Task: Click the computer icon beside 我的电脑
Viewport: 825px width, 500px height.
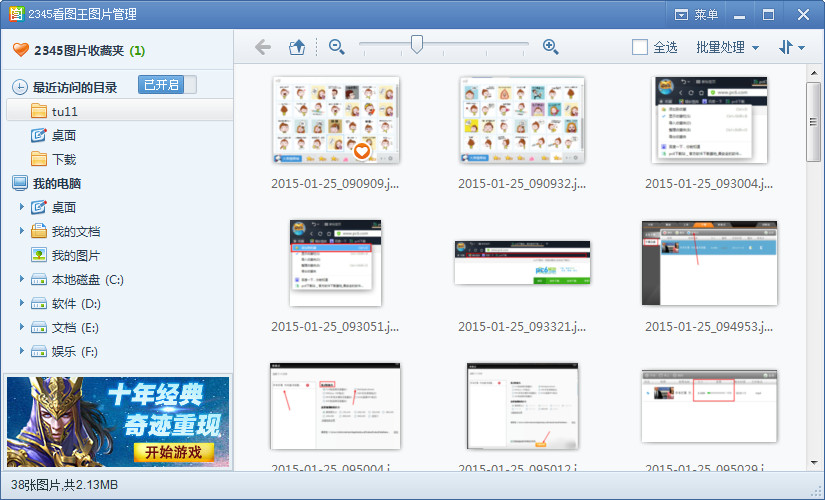Action: [20, 183]
